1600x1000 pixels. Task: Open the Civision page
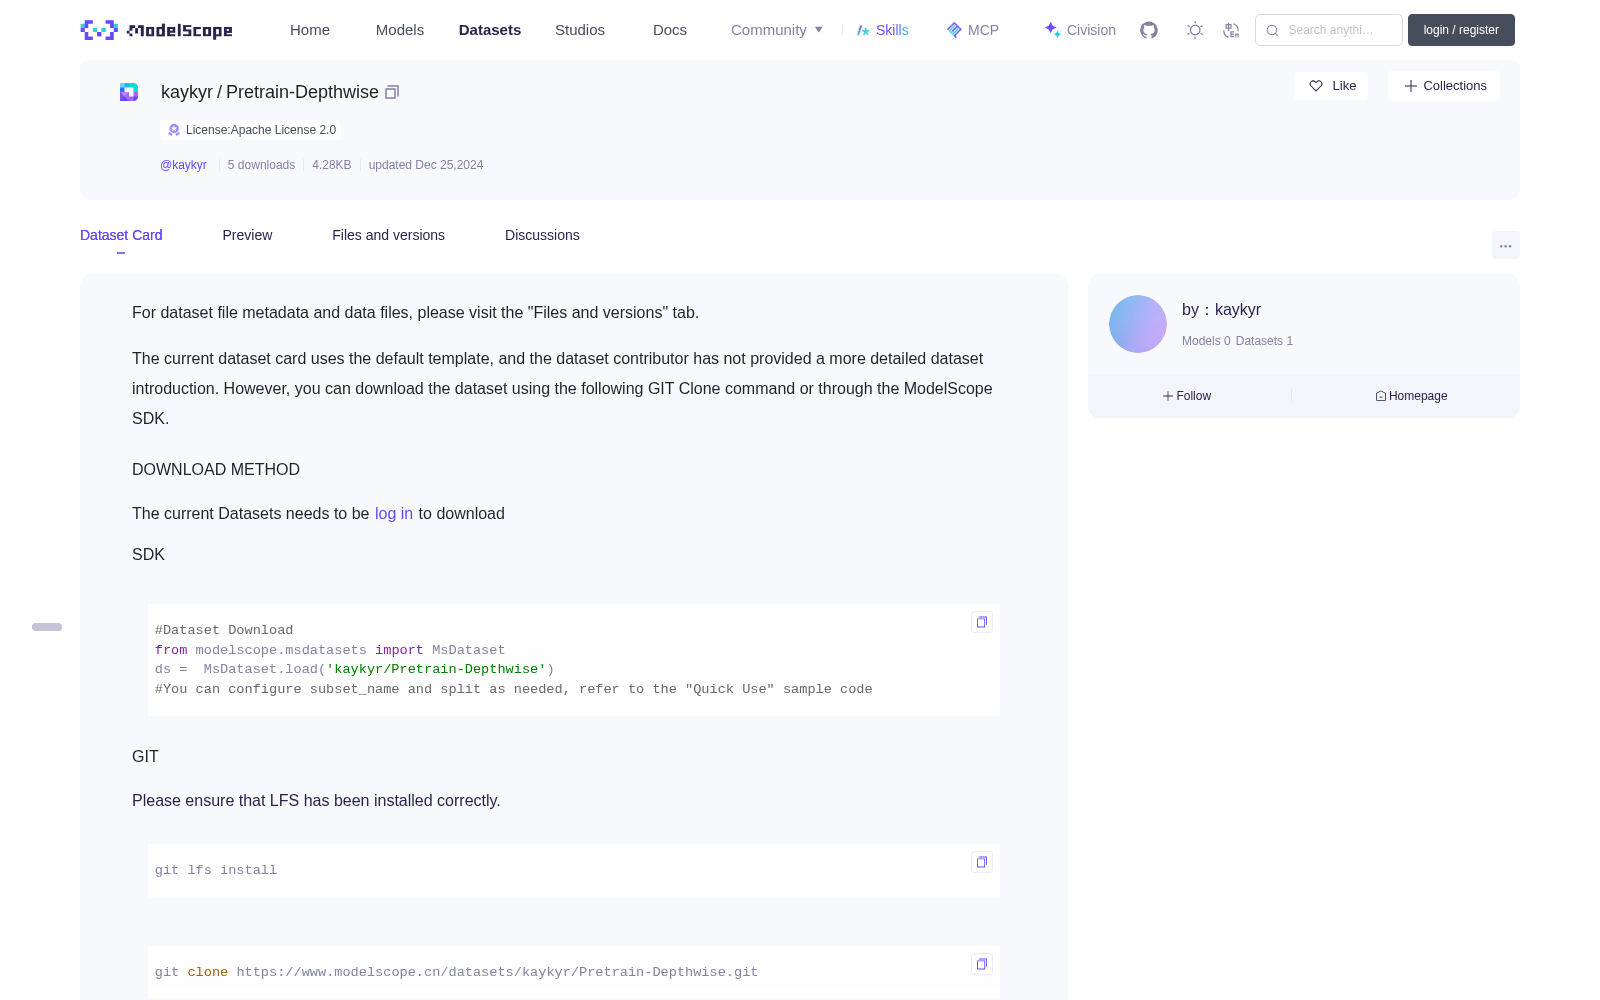tap(1080, 30)
